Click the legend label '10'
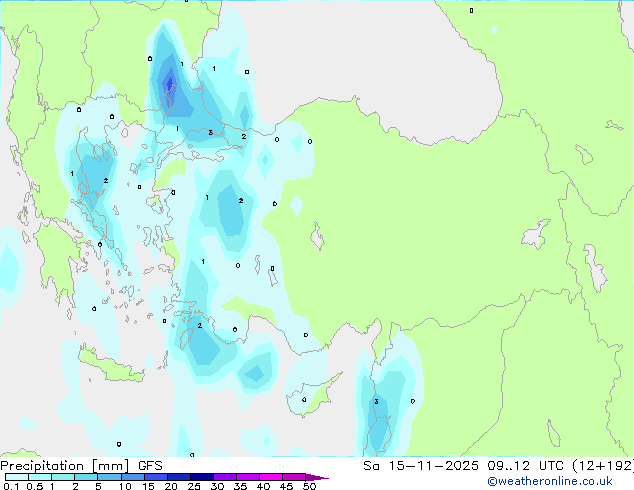The width and height of the screenshot is (634, 490). [125, 486]
